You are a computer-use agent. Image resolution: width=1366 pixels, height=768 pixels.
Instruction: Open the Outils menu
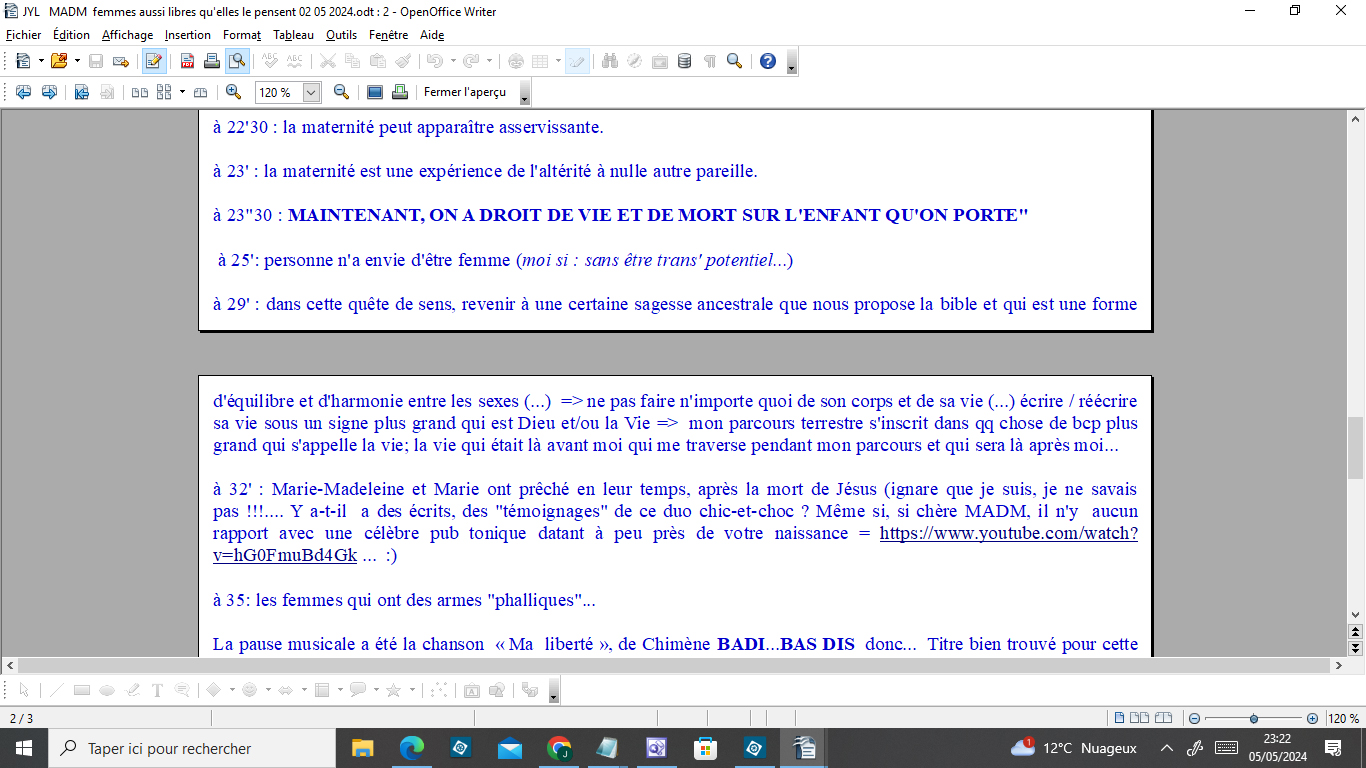pos(341,35)
